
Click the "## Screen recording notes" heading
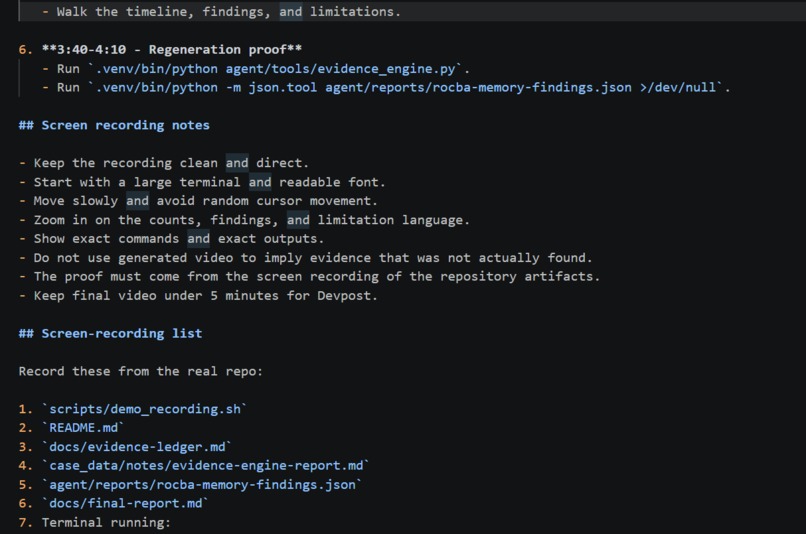tap(114, 125)
